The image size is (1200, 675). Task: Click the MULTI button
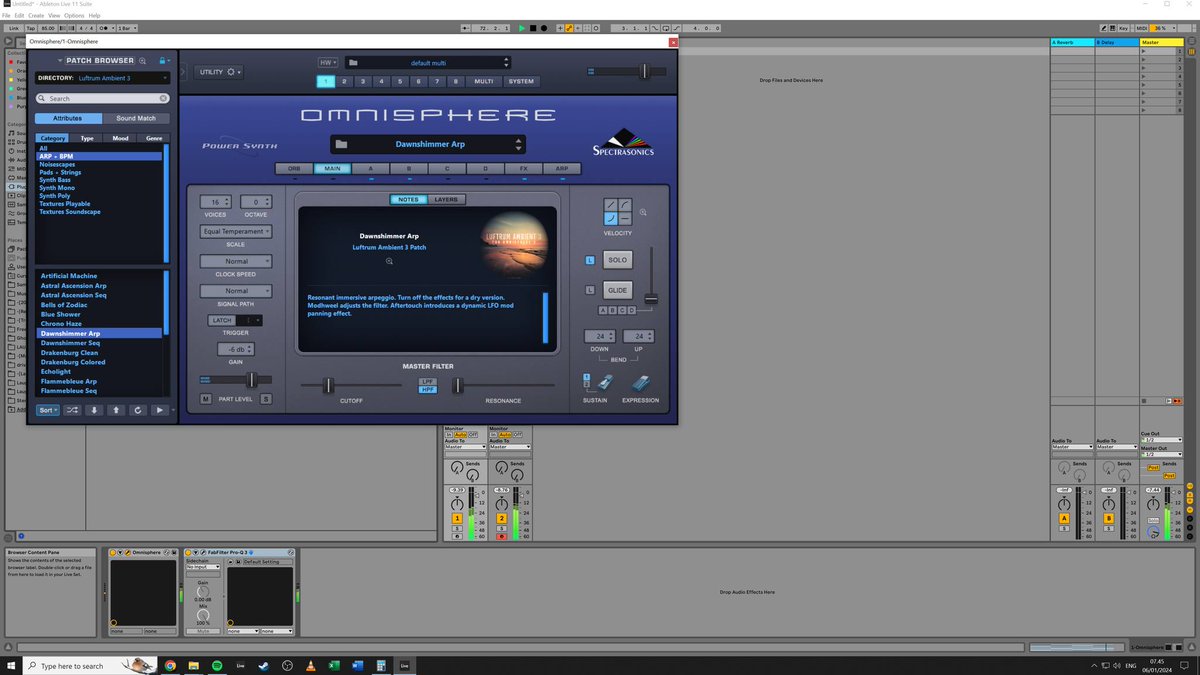(x=483, y=81)
